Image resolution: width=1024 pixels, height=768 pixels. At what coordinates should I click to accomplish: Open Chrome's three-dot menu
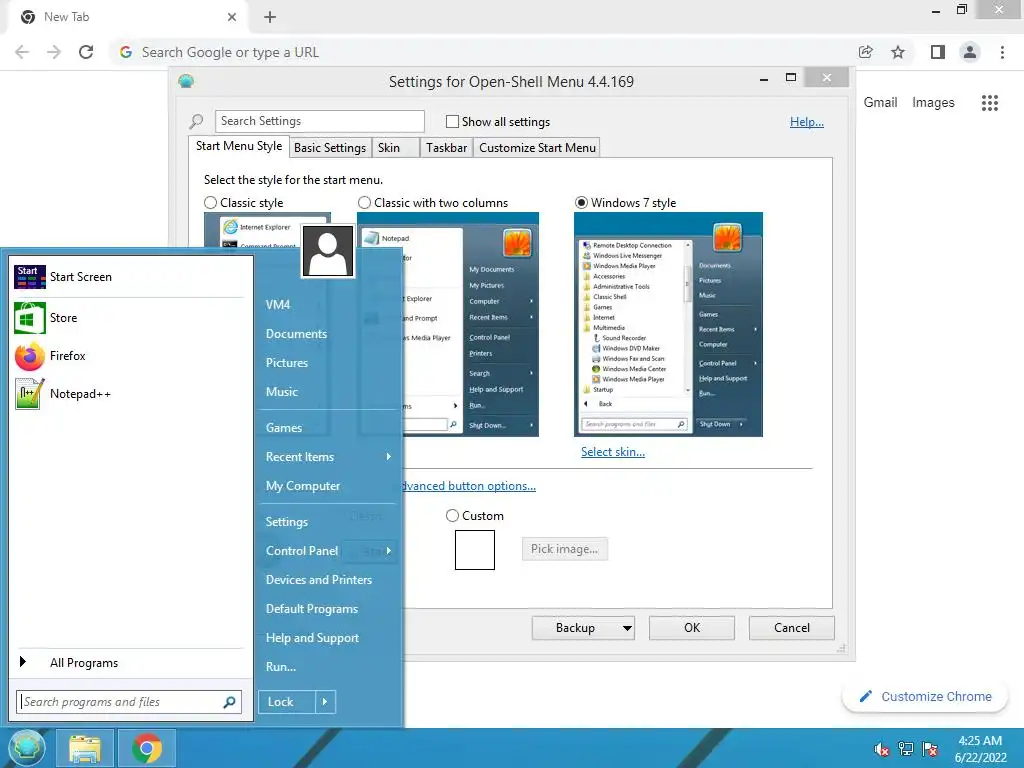[x=1002, y=52]
